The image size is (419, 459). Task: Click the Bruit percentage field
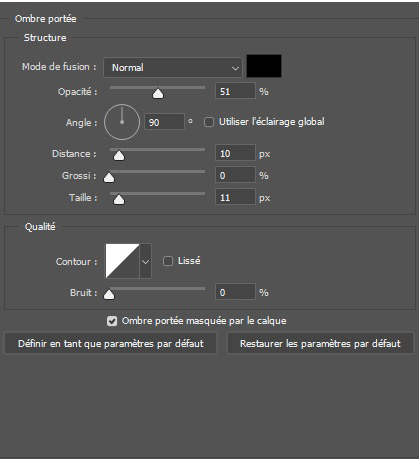[x=236, y=292]
